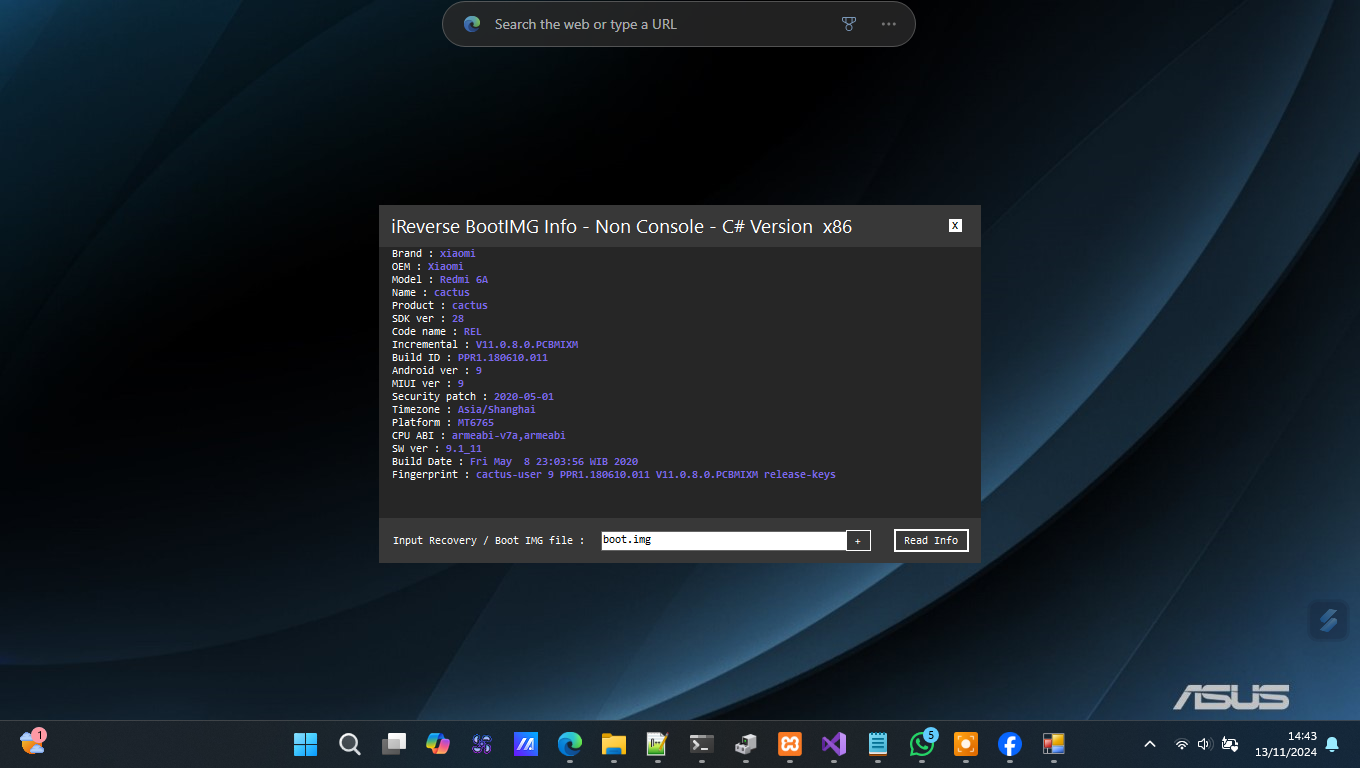Viewport: 1360px width, 768px height.
Task: Click the battery status tray icon
Action: (x=1229, y=744)
